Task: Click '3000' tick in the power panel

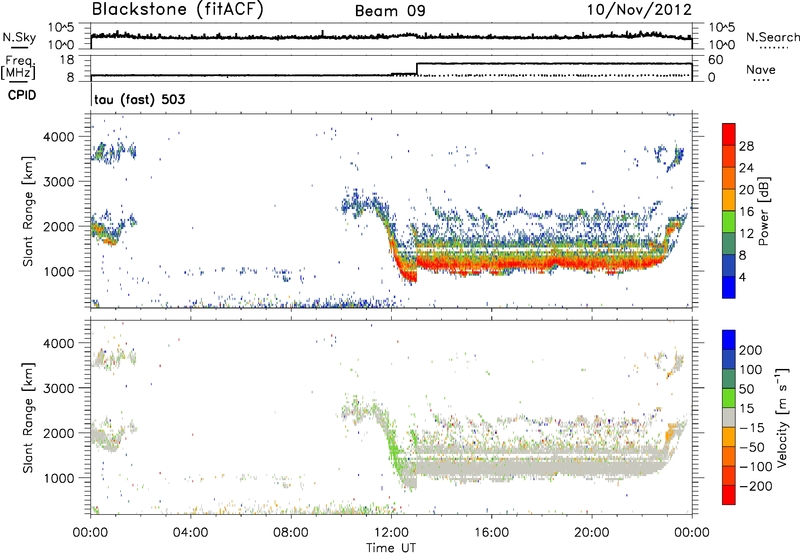Action: point(58,182)
